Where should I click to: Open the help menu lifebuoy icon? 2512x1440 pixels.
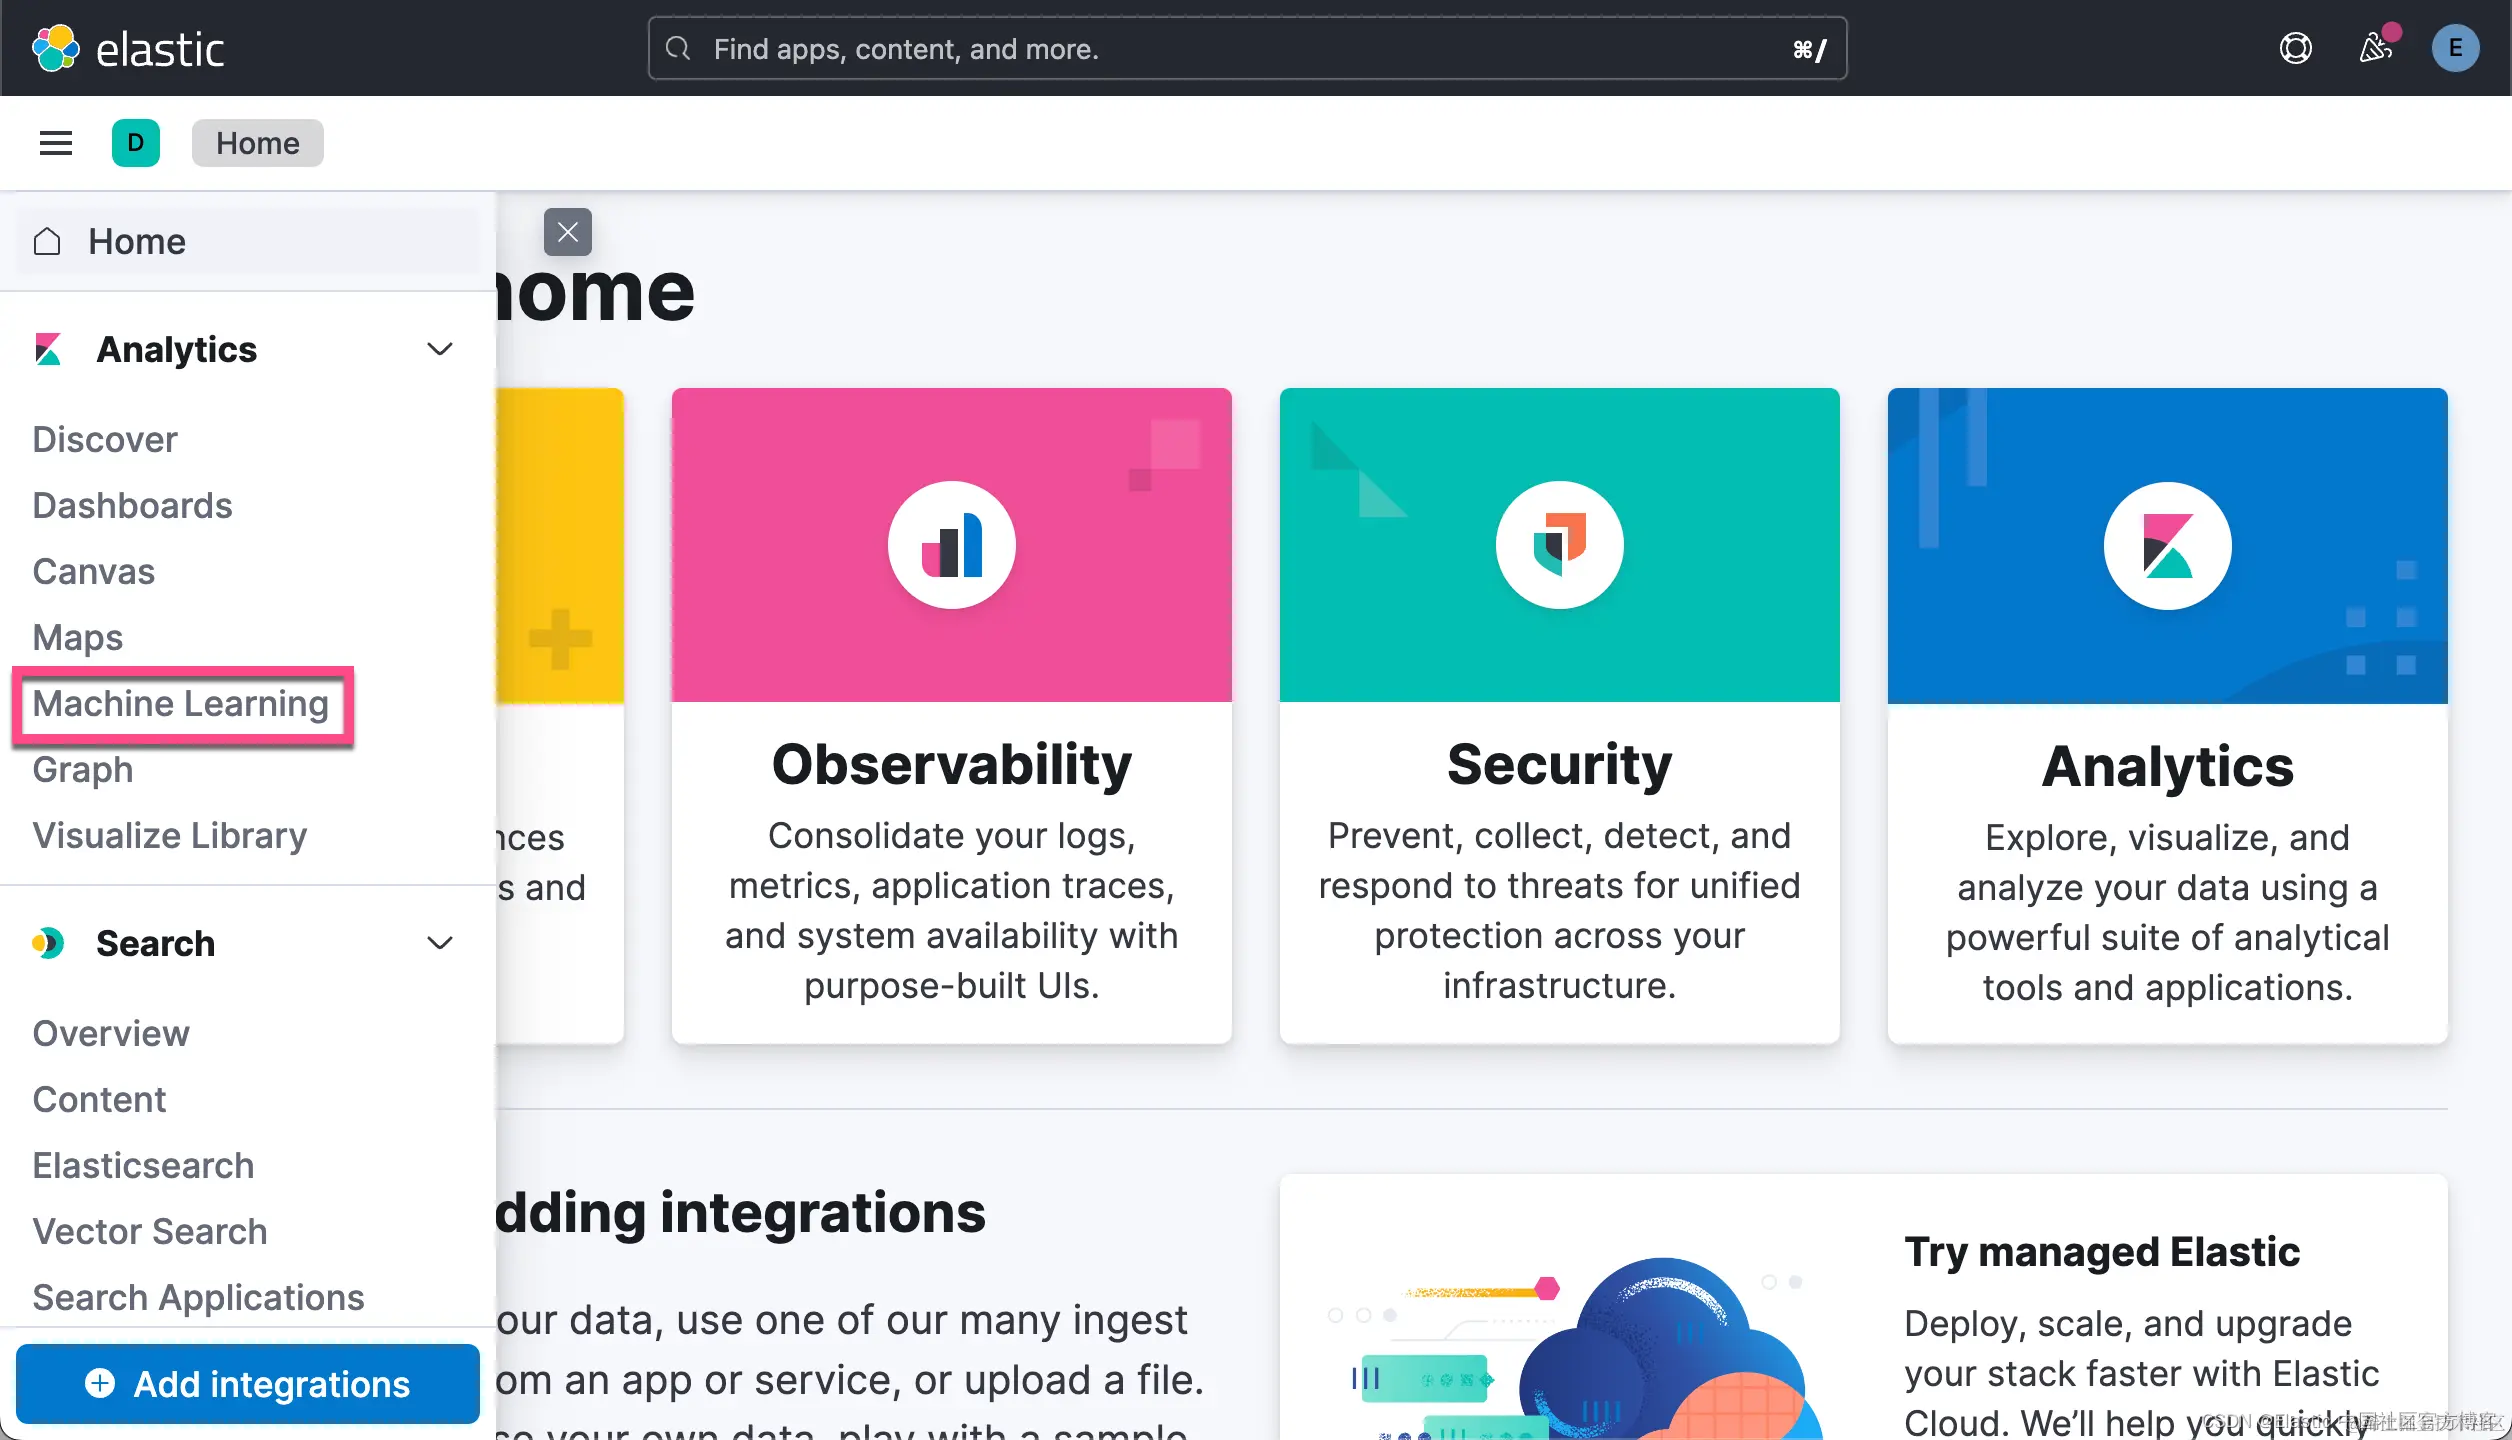(x=2295, y=48)
